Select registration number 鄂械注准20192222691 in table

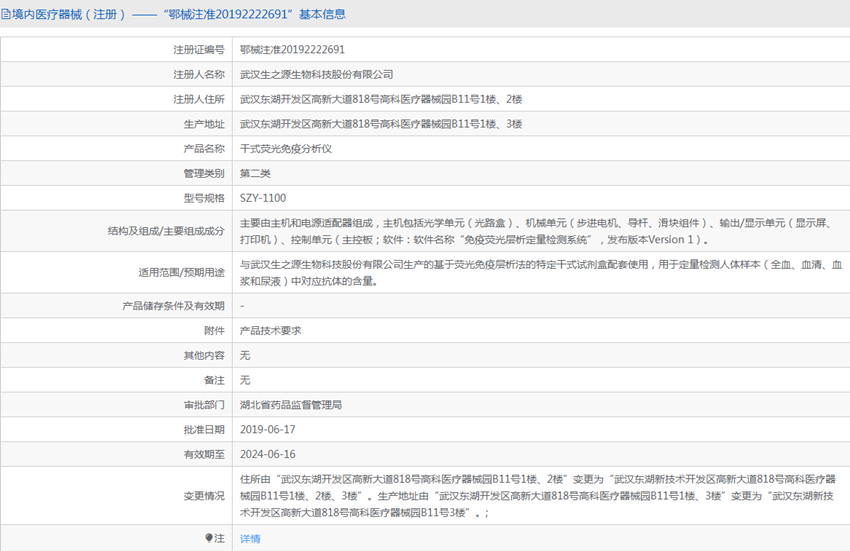292,49
